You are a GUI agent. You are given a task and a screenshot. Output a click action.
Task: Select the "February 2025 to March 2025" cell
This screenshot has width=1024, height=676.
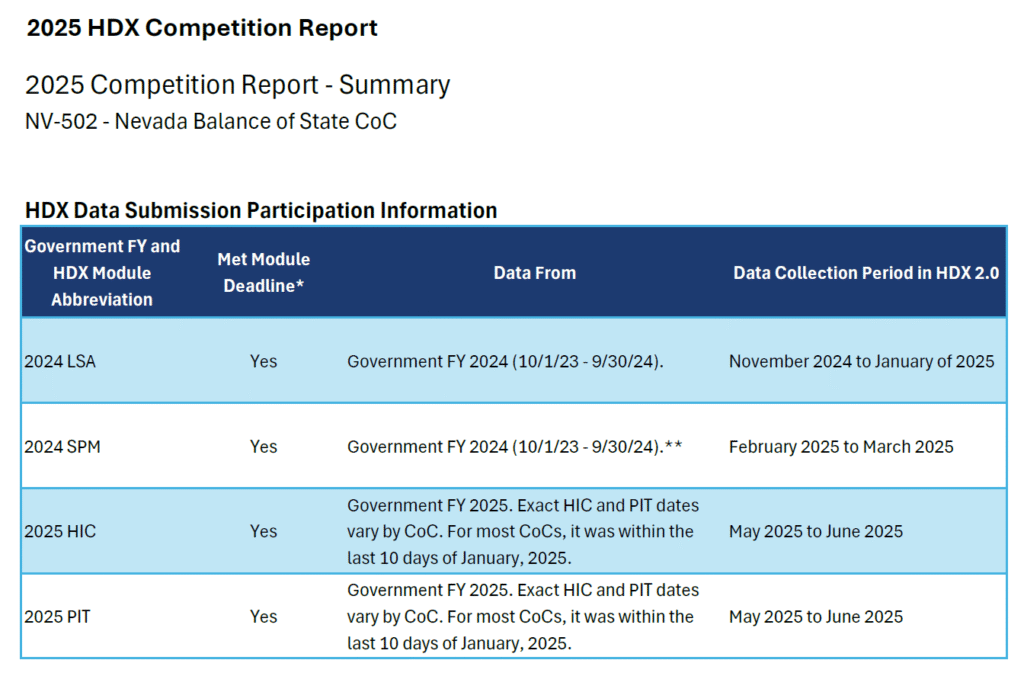tap(841, 446)
